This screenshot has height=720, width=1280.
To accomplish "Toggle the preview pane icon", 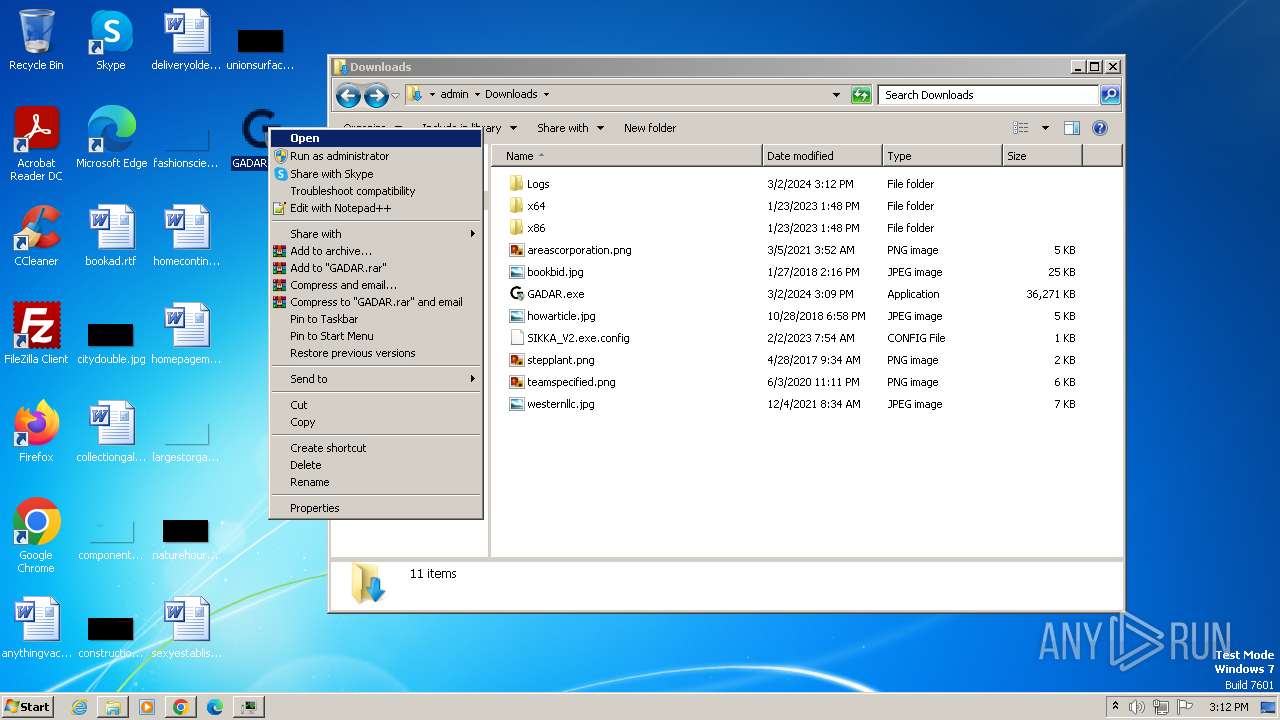I will (x=1072, y=128).
